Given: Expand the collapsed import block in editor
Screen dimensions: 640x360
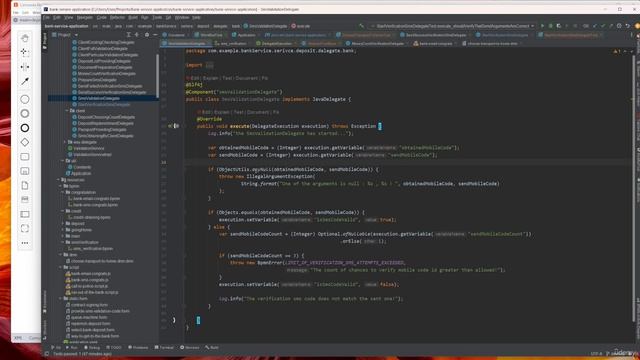Looking at the screenshot, I should [x=209, y=65].
